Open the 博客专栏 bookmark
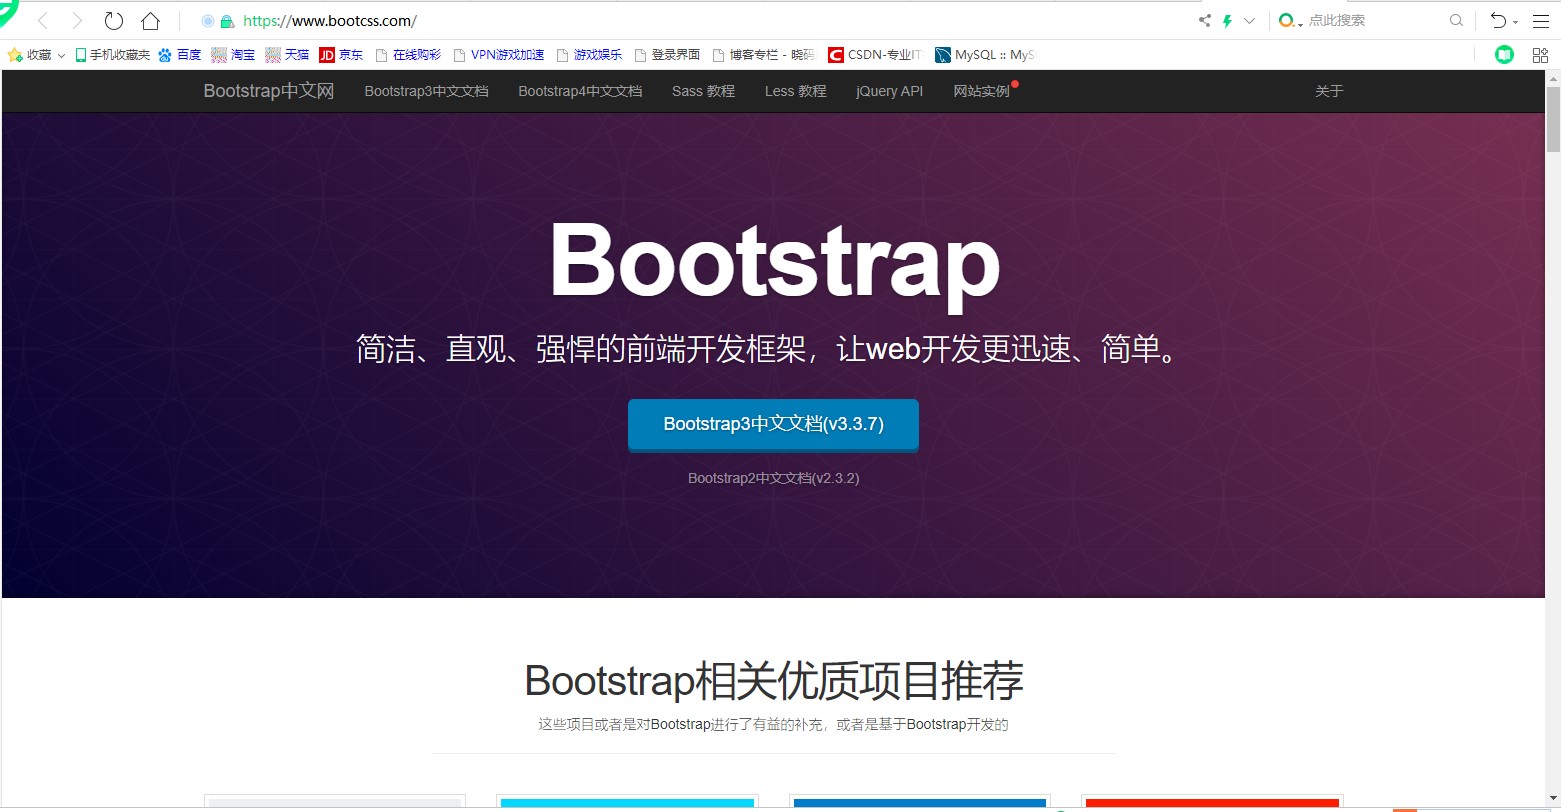 (x=764, y=55)
